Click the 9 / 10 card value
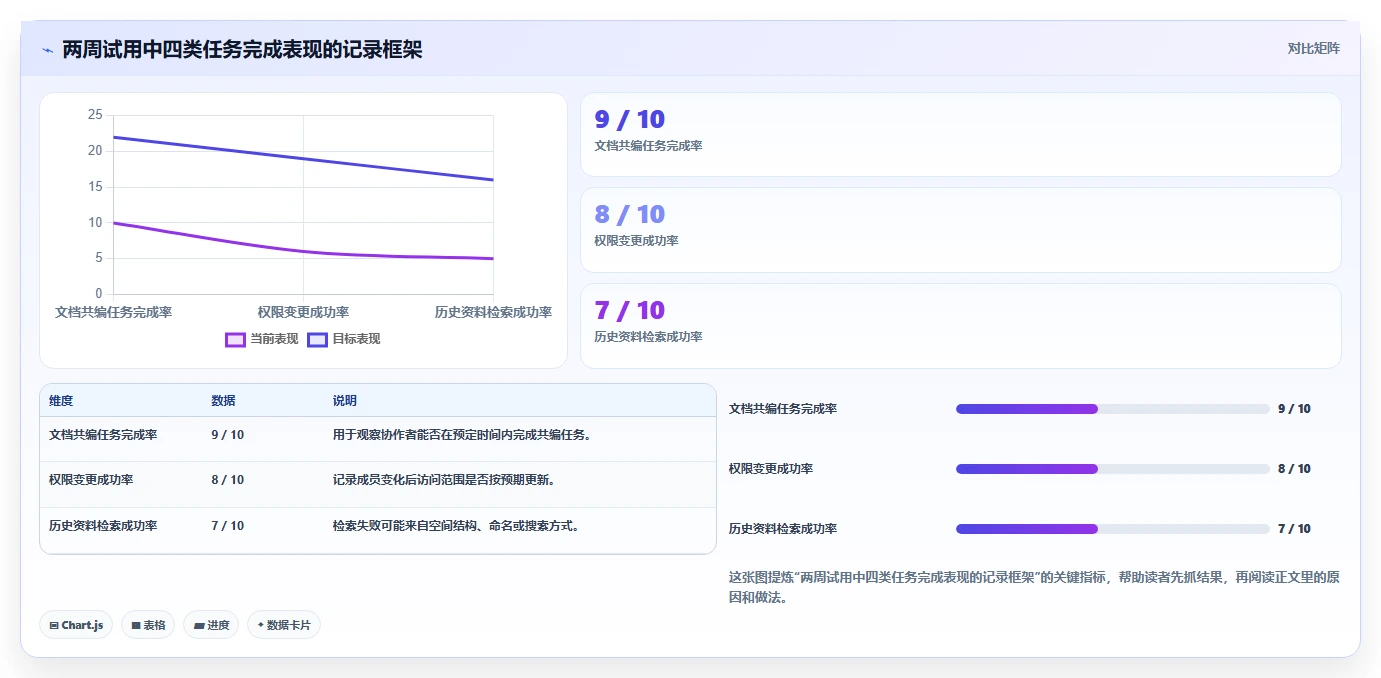Image resolution: width=1381 pixels, height=678 pixels. point(630,120)
